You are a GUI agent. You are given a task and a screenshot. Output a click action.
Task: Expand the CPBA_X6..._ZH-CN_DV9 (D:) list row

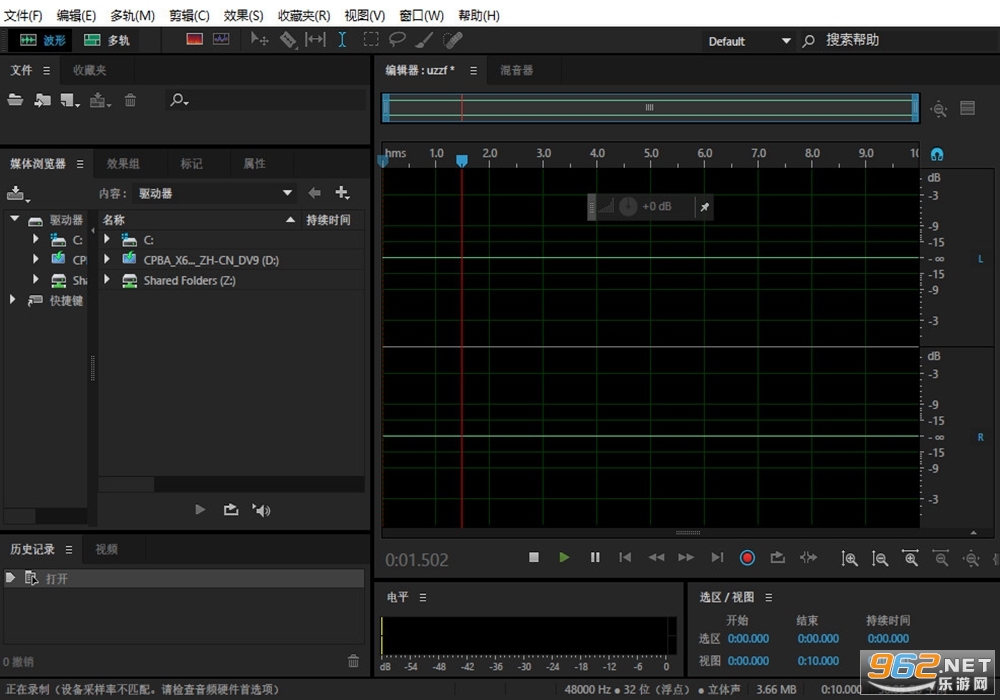click(107, 259)
